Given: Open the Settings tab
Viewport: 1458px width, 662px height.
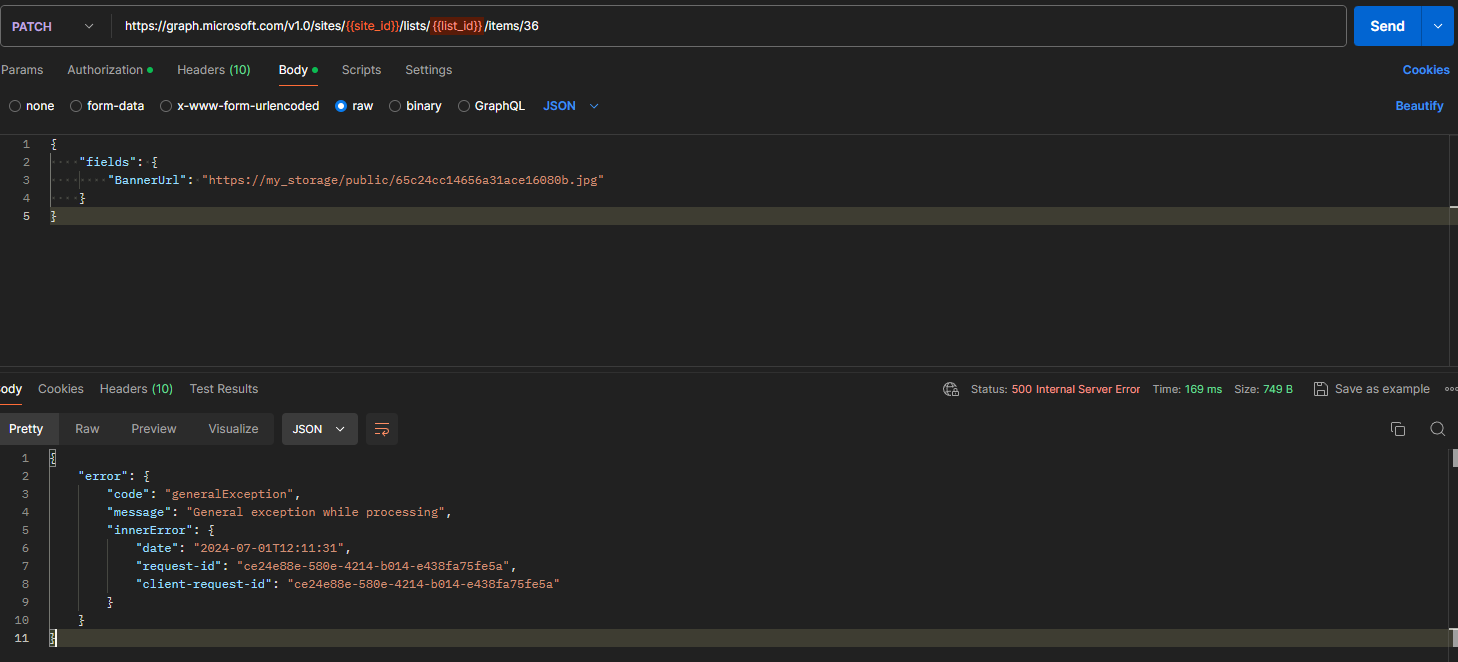Looking at the screenshot, I should (428, 70).
